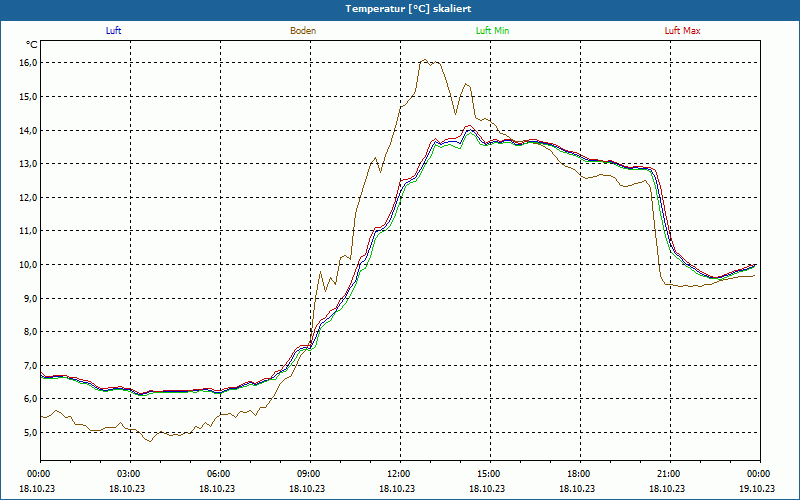
Task: Click the 11,0 y-axis value
Action: (28, 231)
